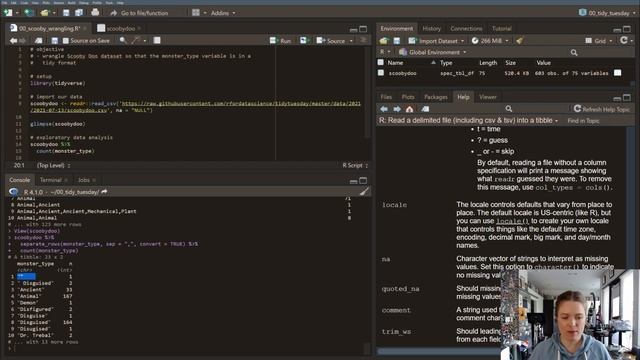Open the Plots tab

408,97
